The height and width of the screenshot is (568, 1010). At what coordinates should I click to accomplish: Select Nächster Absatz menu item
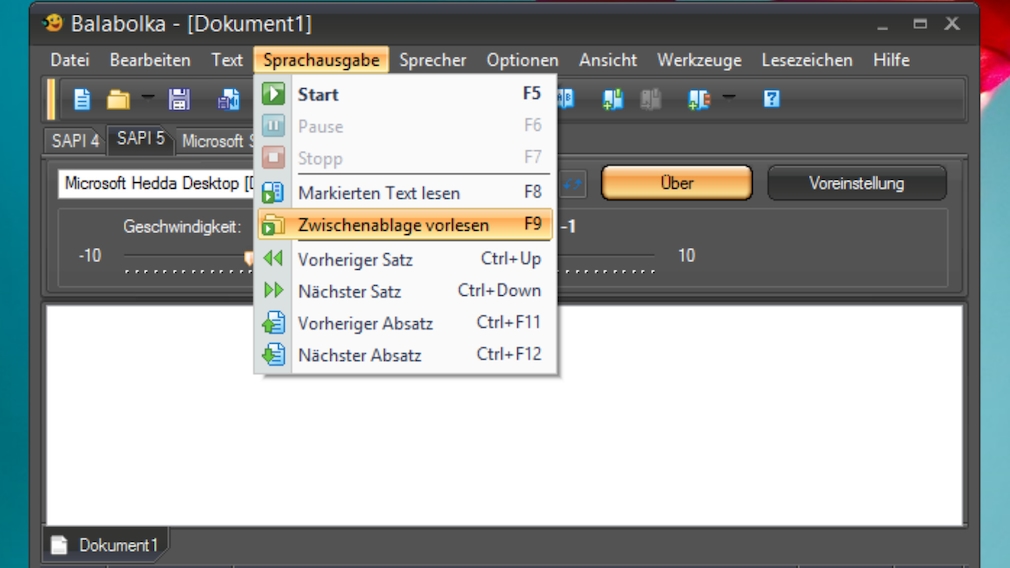359,355
